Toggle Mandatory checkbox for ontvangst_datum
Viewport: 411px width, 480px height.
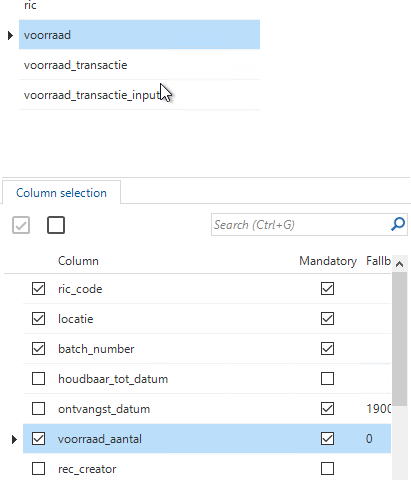click(327, 409)
